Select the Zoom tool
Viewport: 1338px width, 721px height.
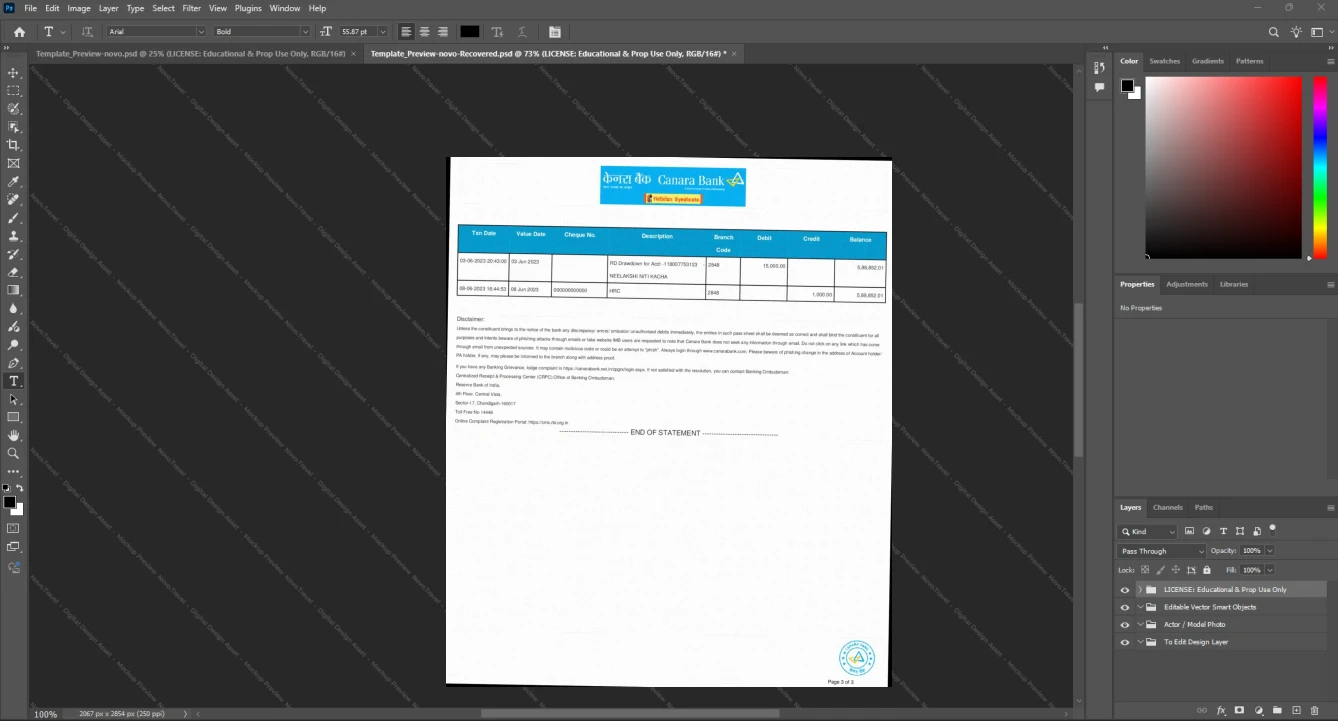tap(13, 454)
